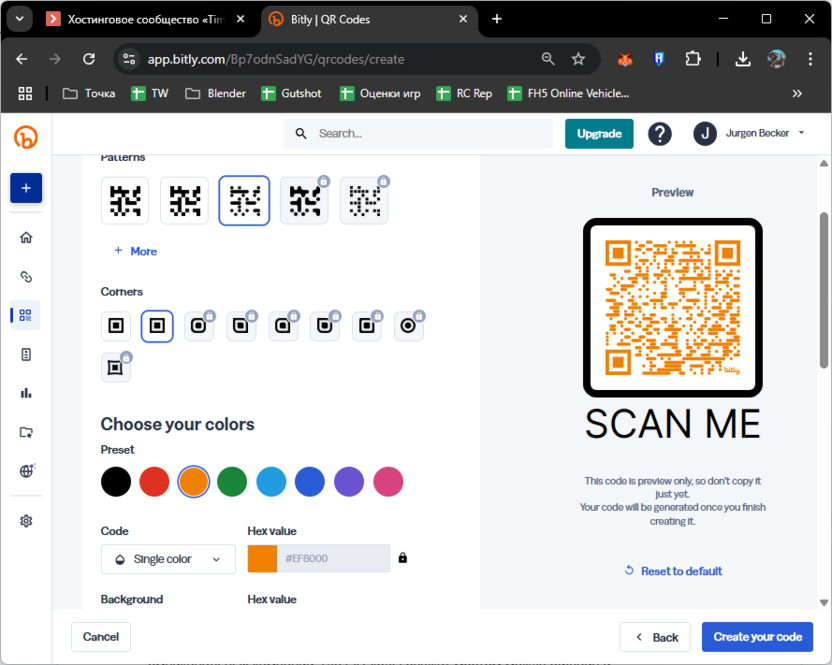Select the locked rounded corner style
Screen dimensions: 832x665
point(199,325)
